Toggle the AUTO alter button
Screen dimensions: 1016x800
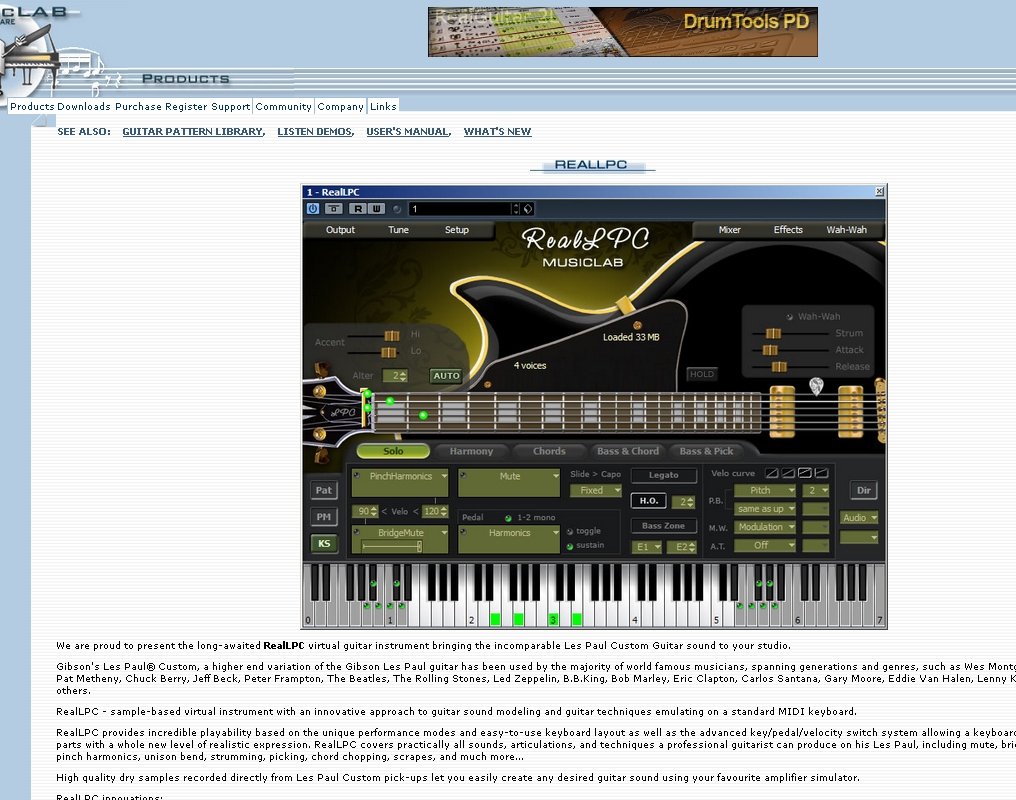[446, 376]
